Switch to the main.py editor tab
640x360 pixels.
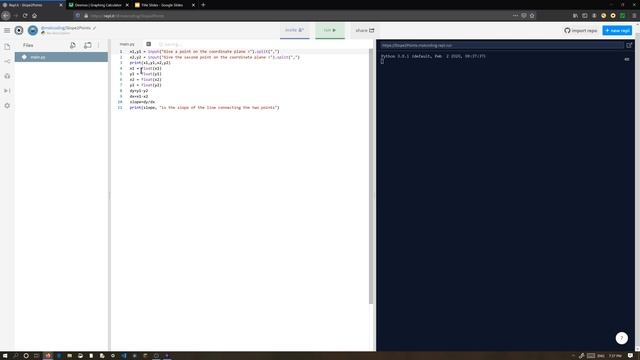pyautogui.click(x=127, y=44)
